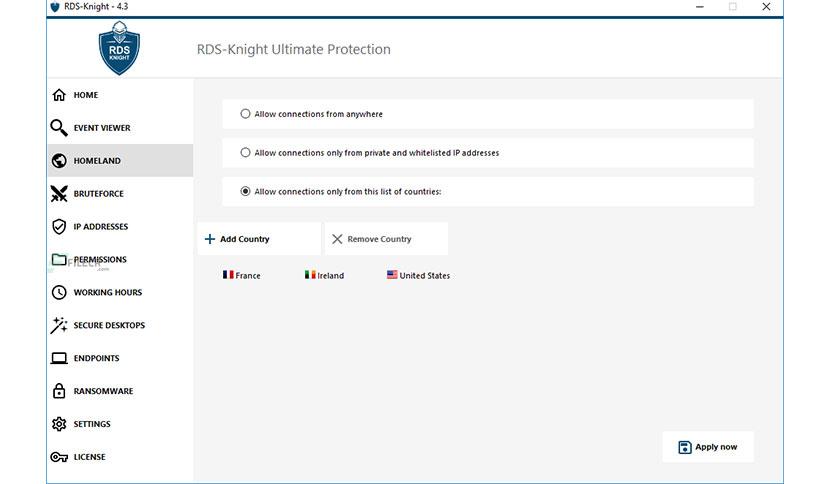Viewport: 836px width, 484px height.
Task: Select France in country list
Action: [242, 275]
